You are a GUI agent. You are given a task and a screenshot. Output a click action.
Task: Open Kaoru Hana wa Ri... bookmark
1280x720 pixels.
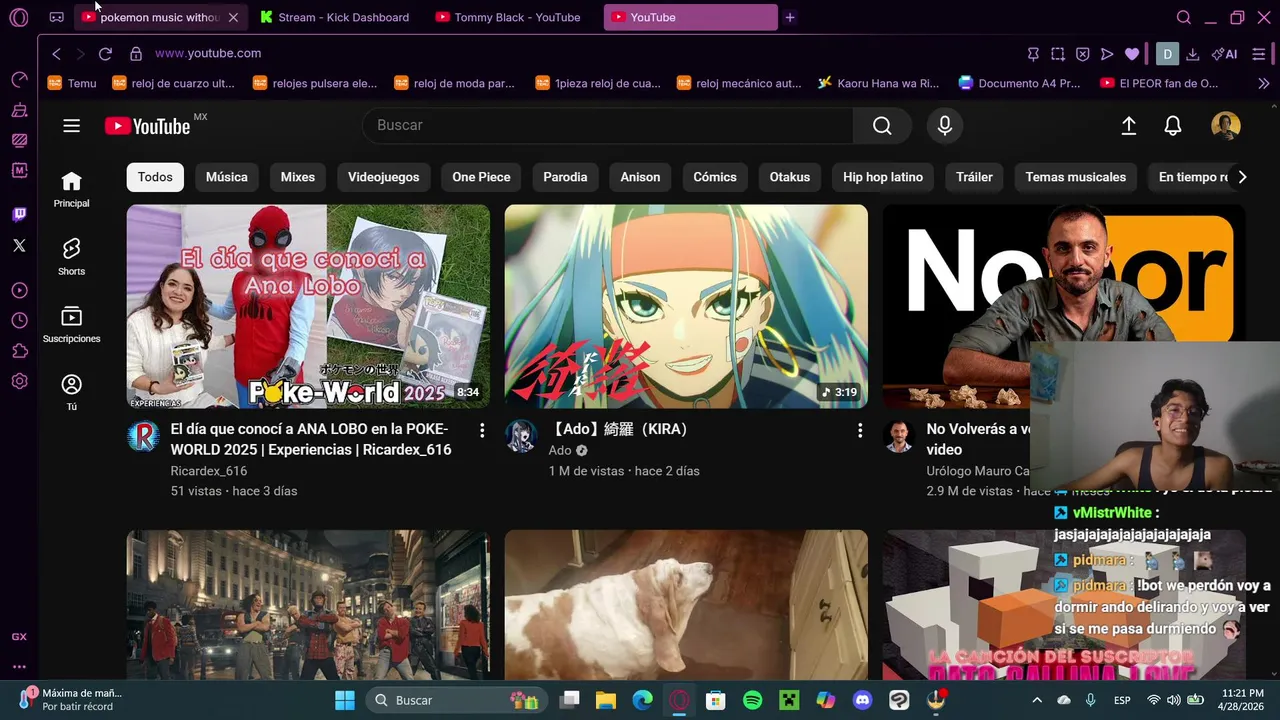pyautogui.click(x=878, y=84)
